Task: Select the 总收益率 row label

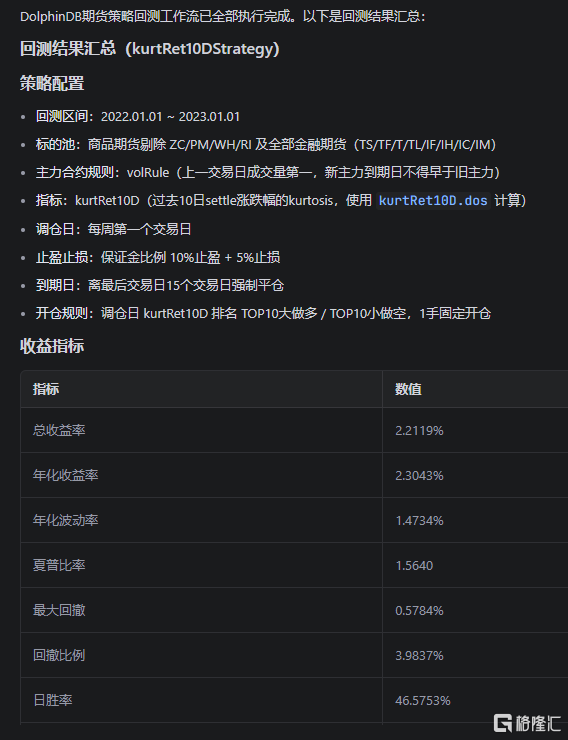Action: click(x=59, y=430)
